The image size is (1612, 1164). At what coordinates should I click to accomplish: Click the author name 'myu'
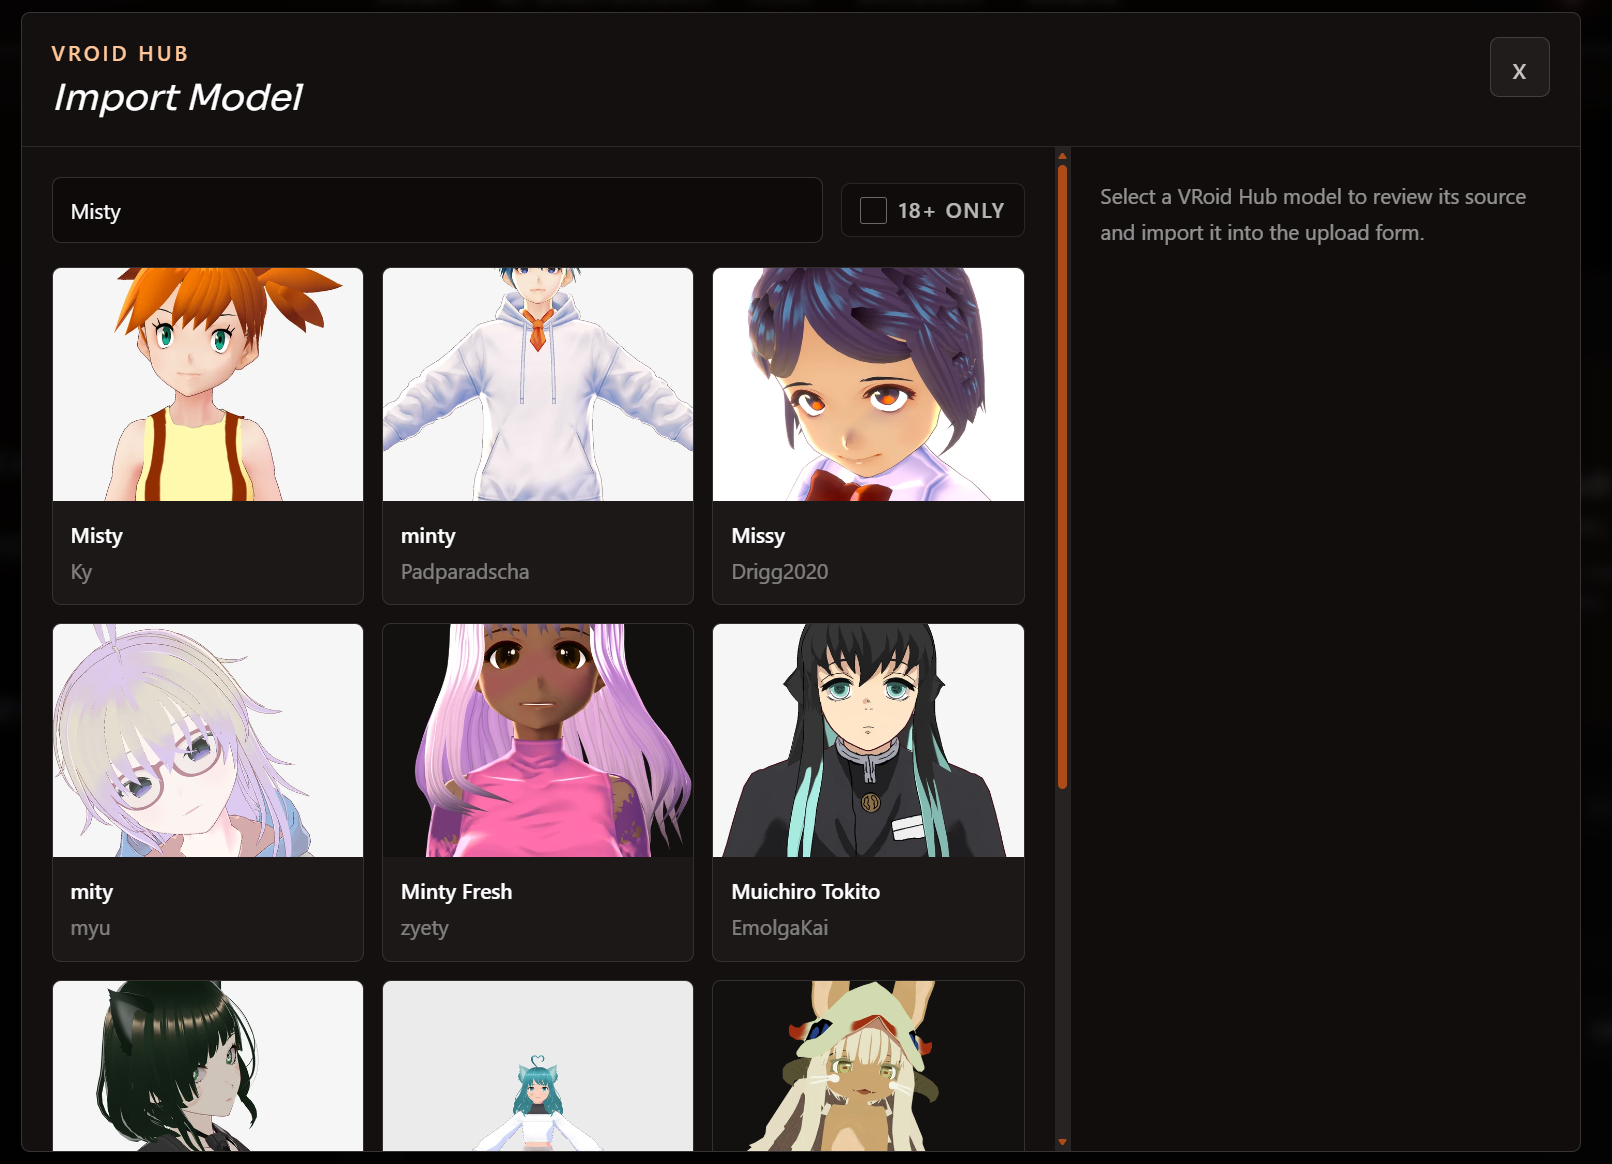point(90,928)
